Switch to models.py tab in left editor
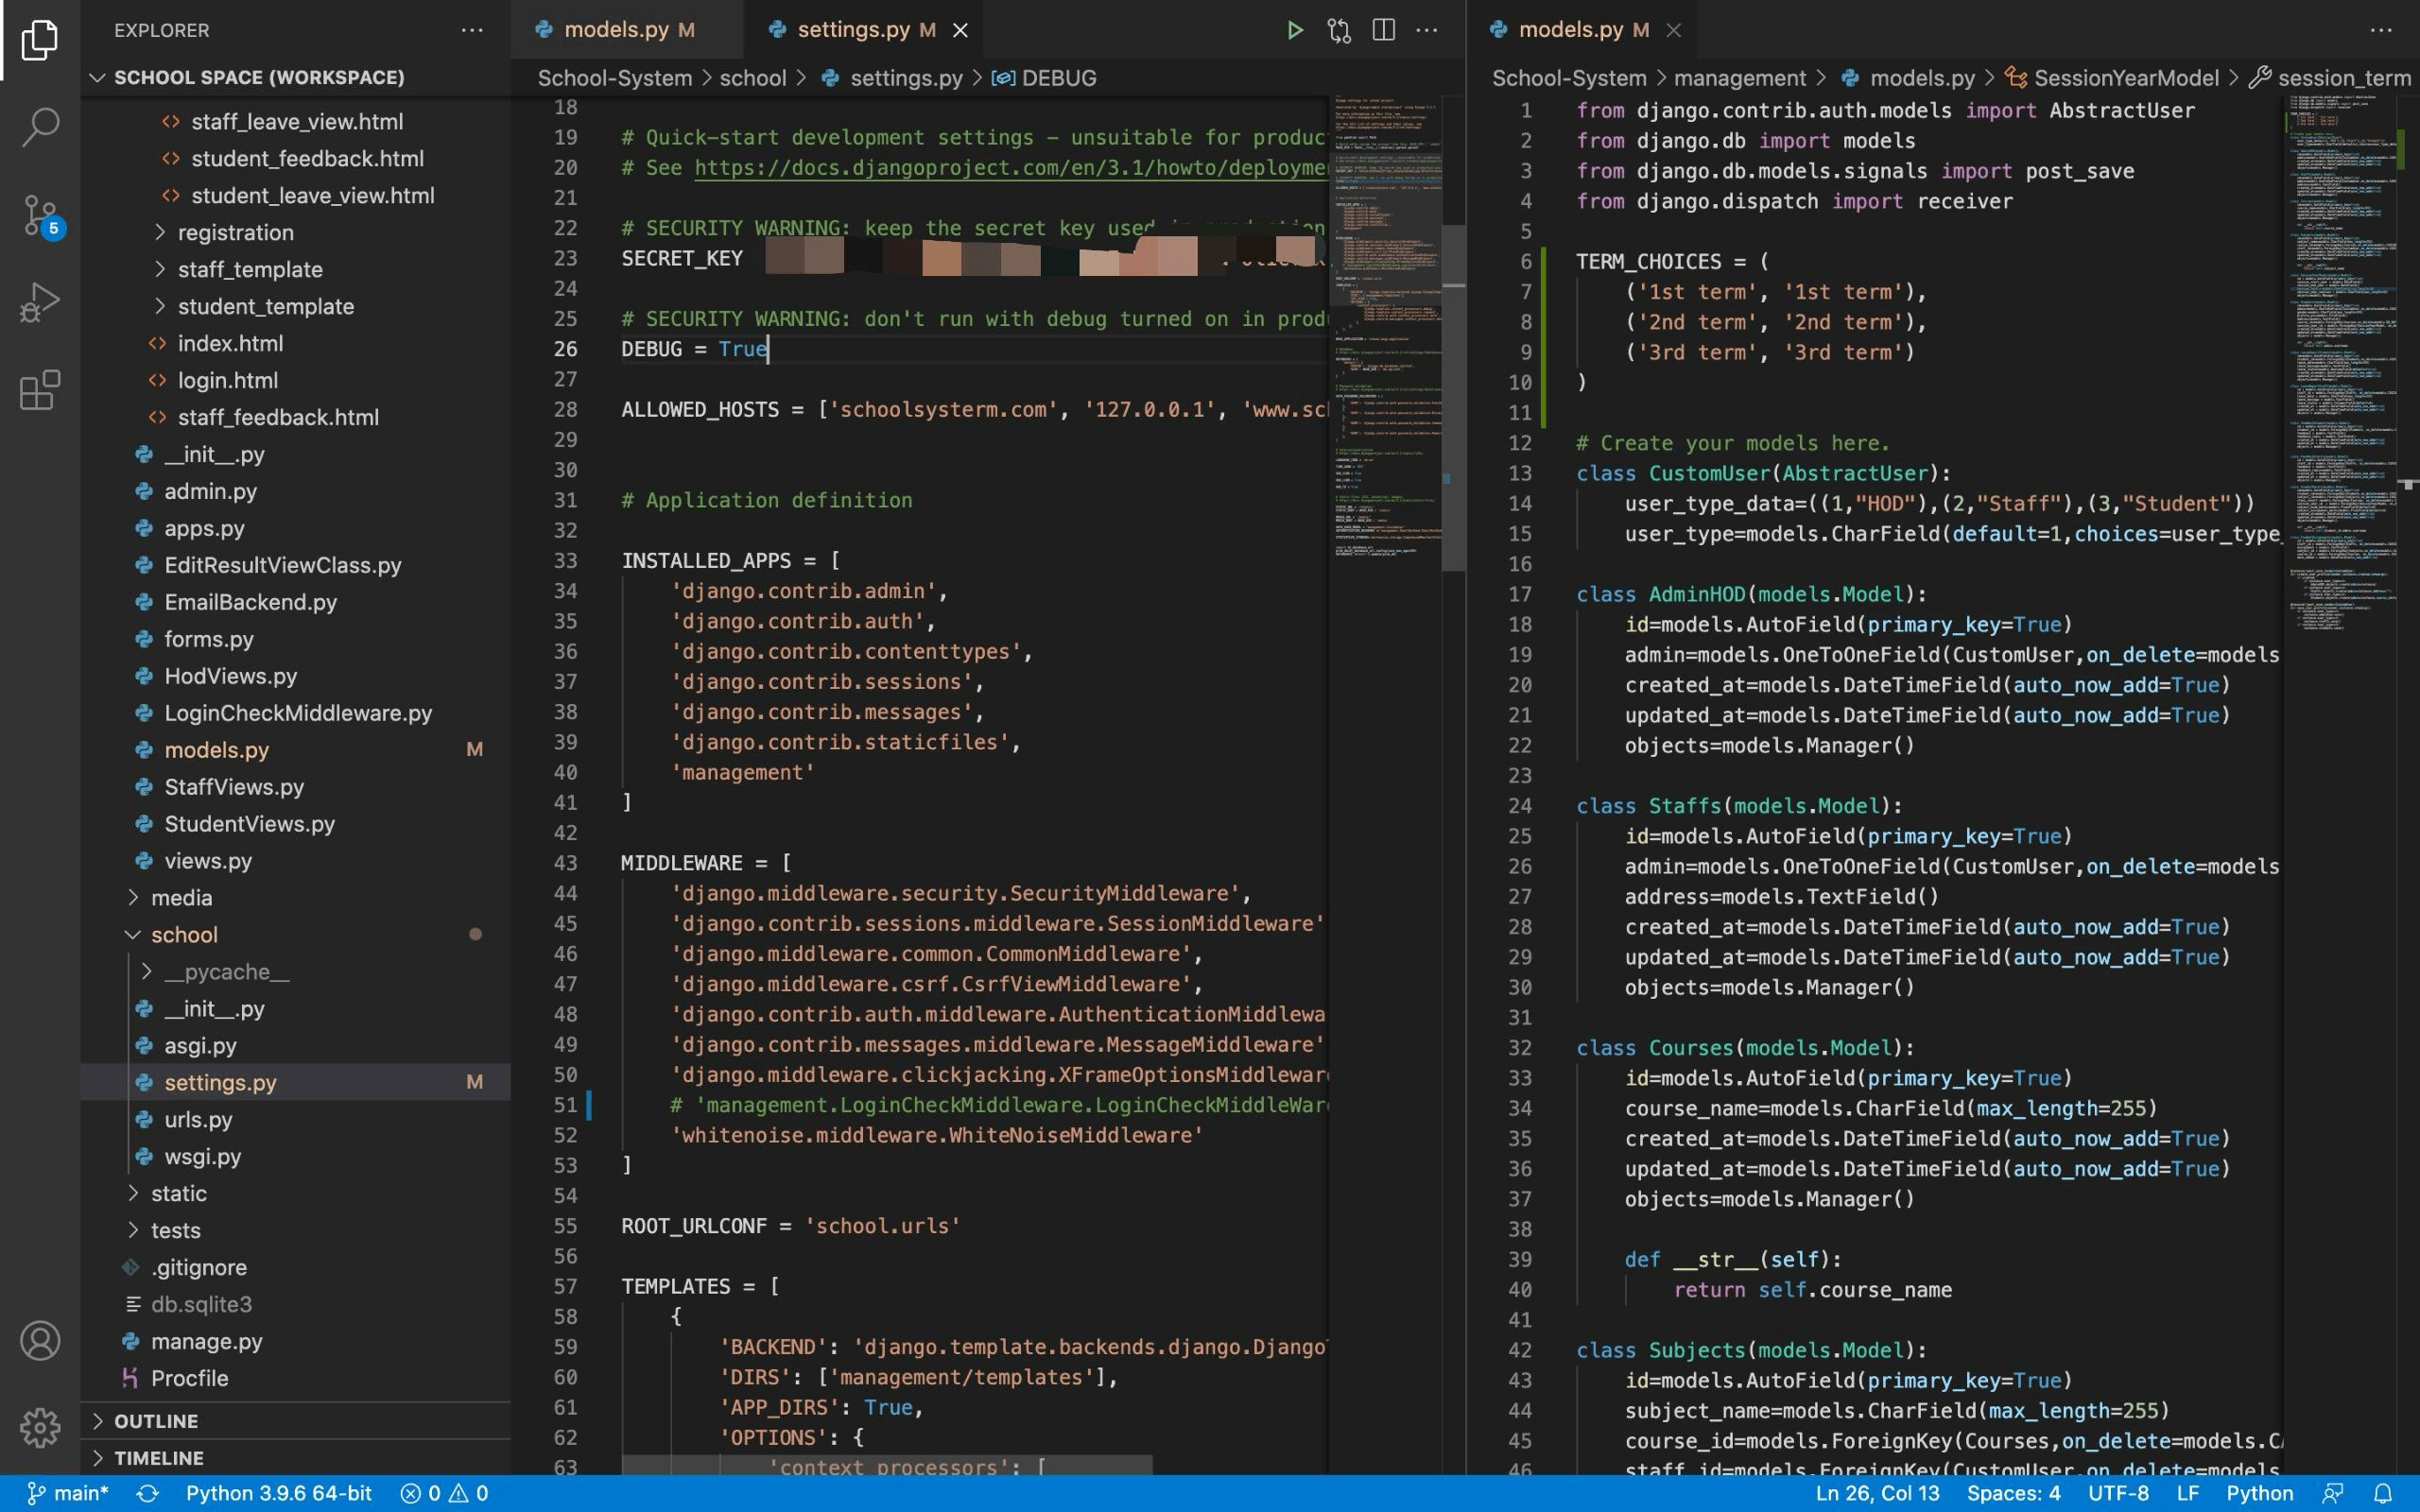The height and width of the screenshot is (1512, 2420). (615, 30)
